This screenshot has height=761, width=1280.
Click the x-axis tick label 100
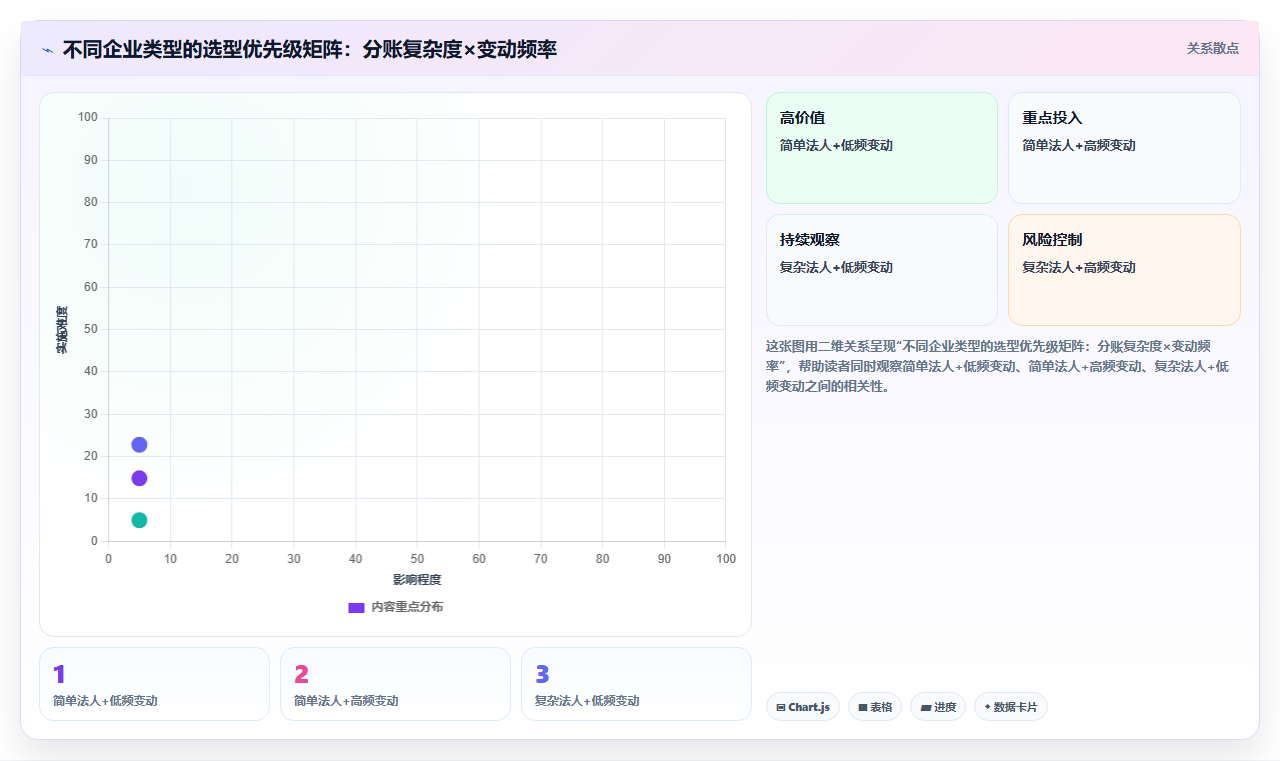(725, 559)
